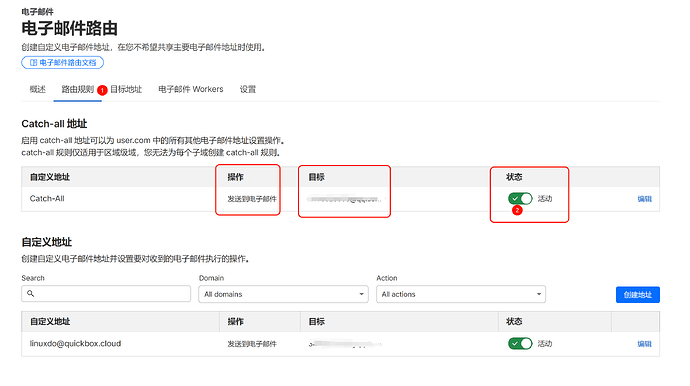Open the 目标地址 tab
690x386 pixels.
(x=126, y=89)
